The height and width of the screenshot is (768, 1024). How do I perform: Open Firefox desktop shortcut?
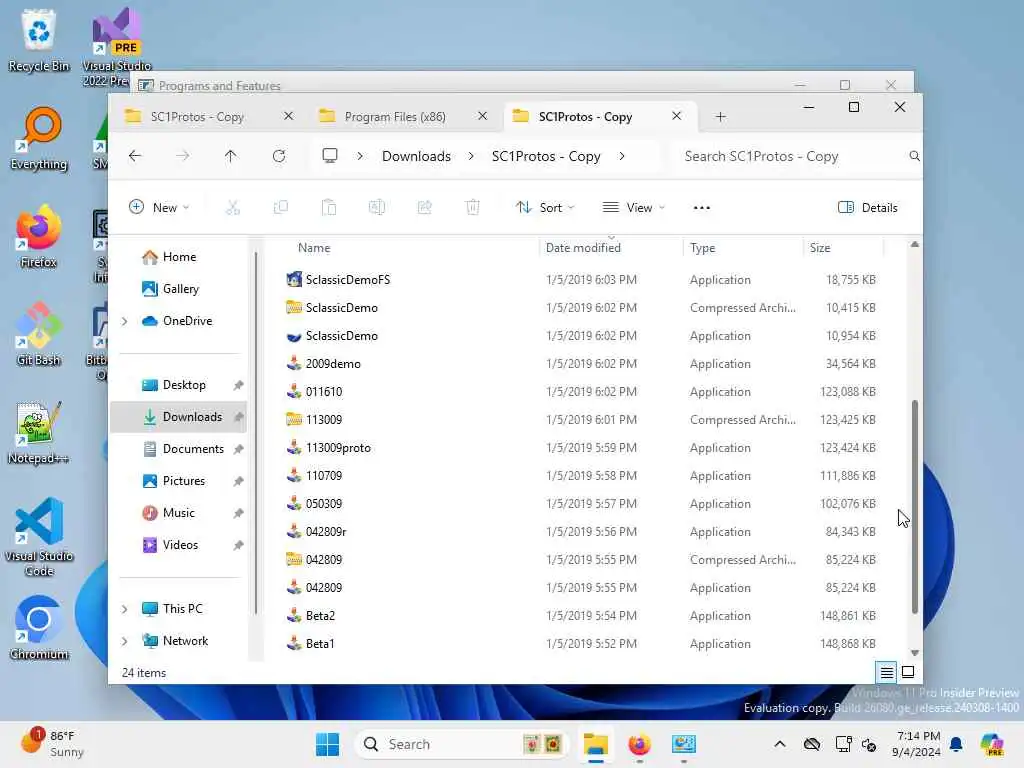point(39,237)
